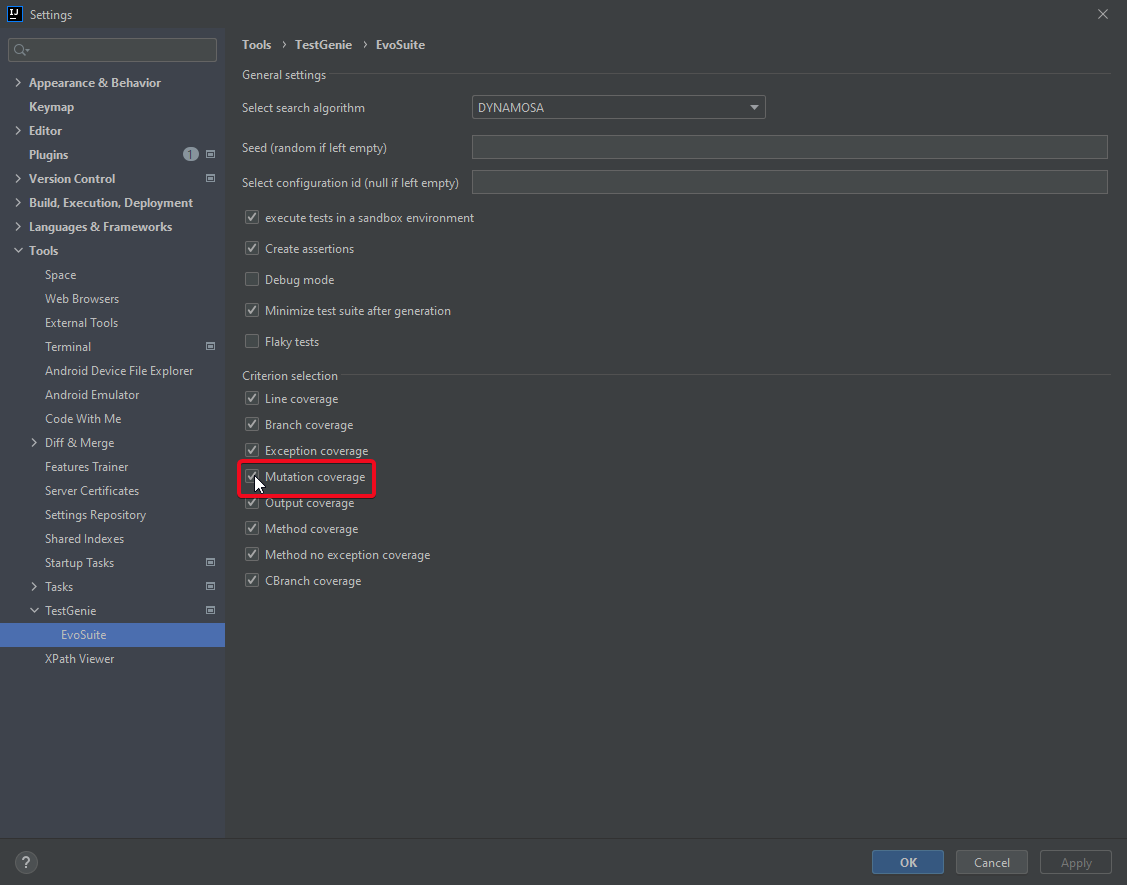Toggle Output coverage checkbox
The height and width of the screenshot is (885, 1127).
(x=252, y=503)
